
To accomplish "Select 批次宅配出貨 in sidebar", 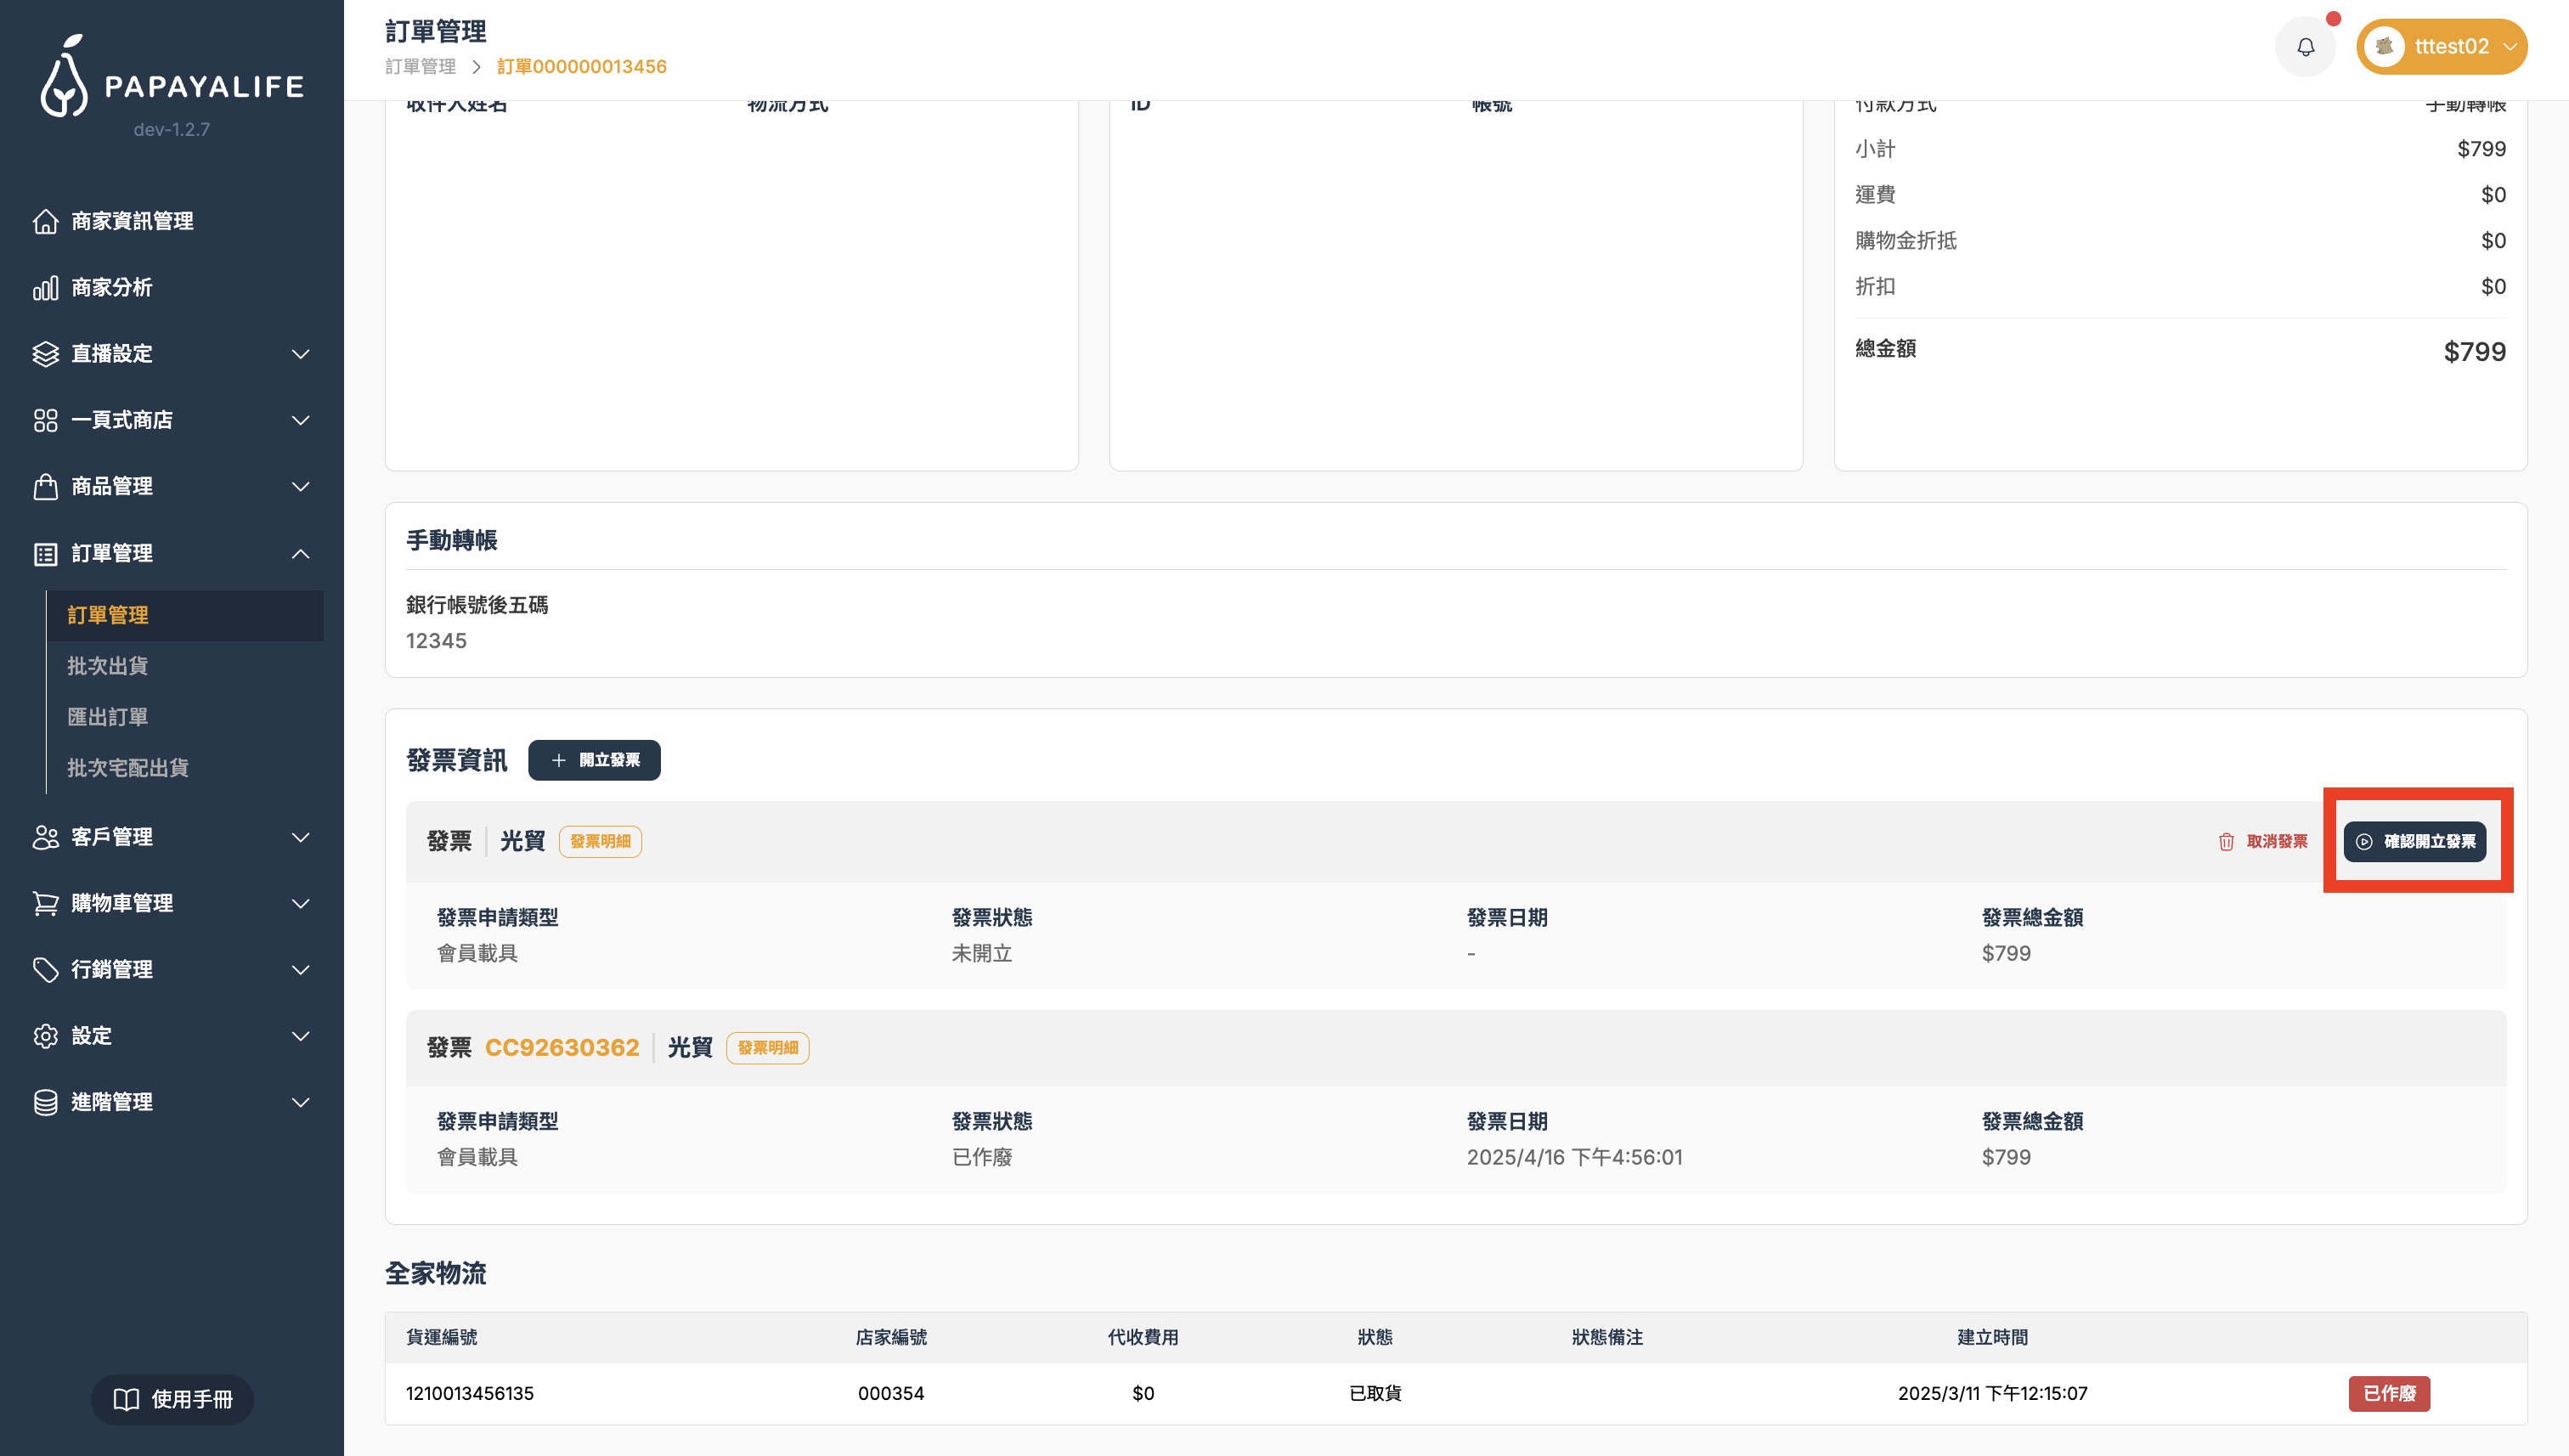I will 128,768.
